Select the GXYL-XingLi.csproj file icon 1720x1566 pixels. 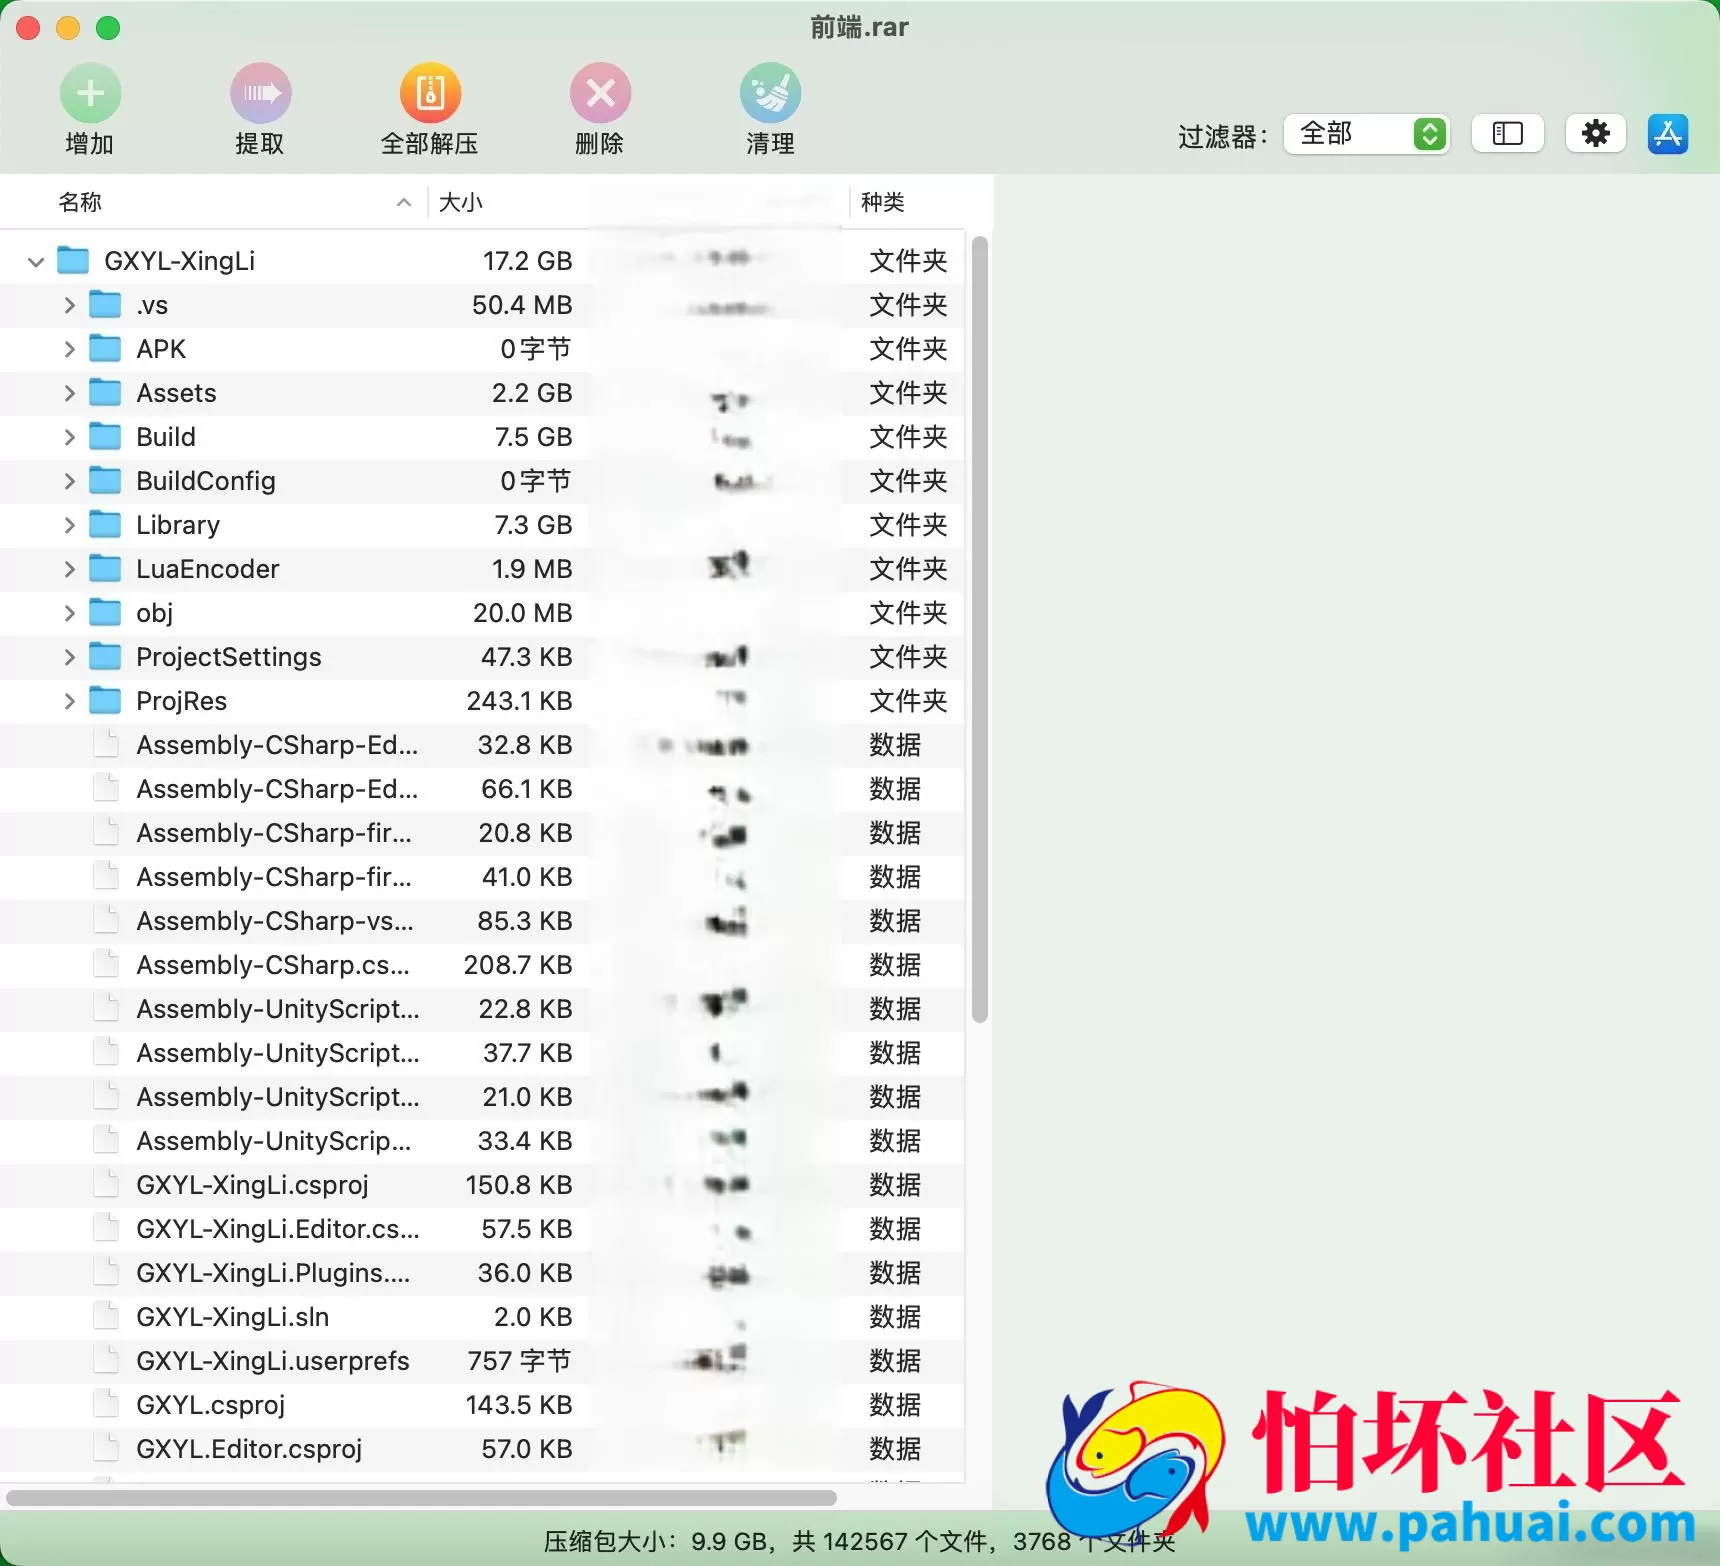[105, 1184]
